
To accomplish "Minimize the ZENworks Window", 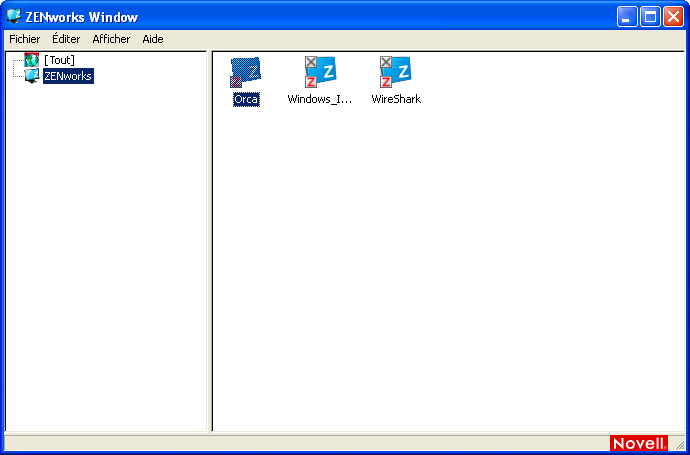I will coord(627,17).
